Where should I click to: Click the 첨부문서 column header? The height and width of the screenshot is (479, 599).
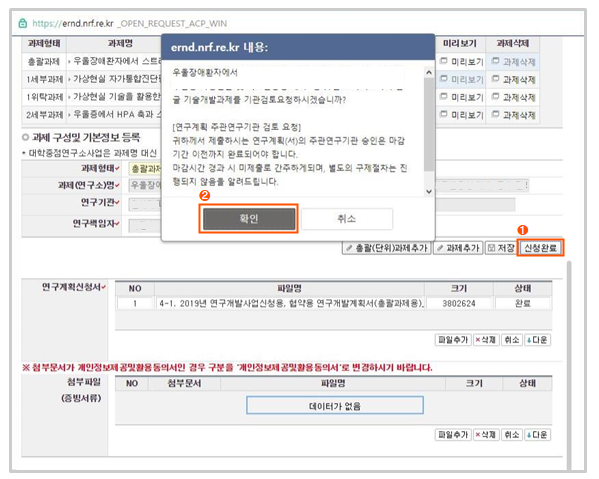[185, 384]
